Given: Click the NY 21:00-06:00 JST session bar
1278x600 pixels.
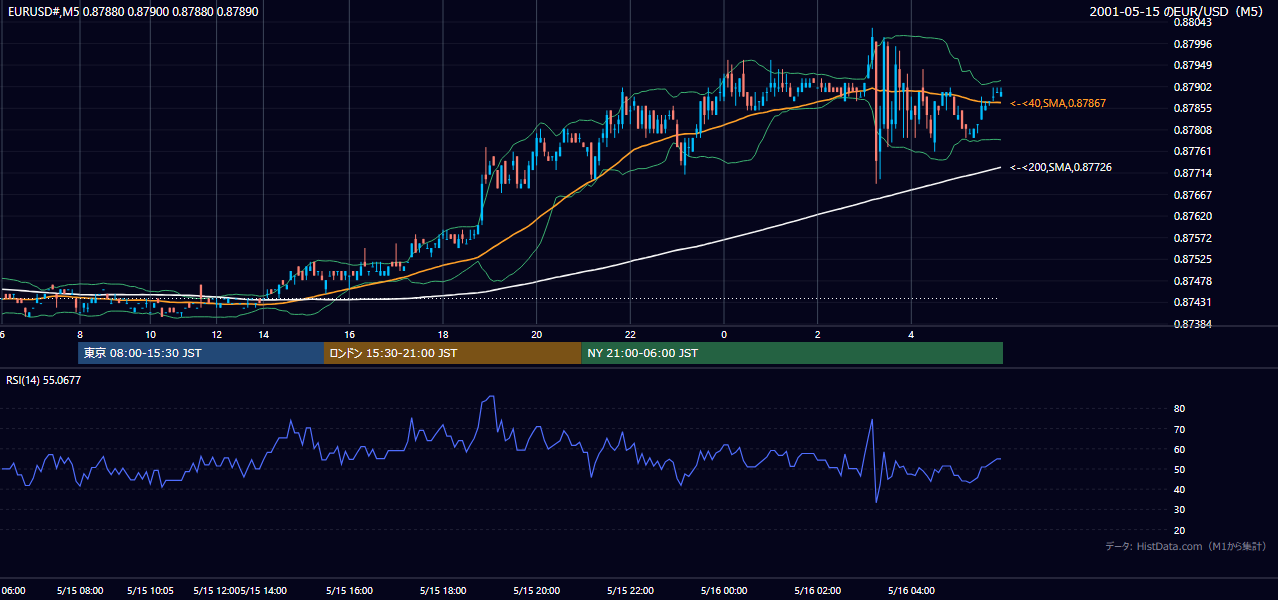Looking at the screenshot, I should (792, 353).
